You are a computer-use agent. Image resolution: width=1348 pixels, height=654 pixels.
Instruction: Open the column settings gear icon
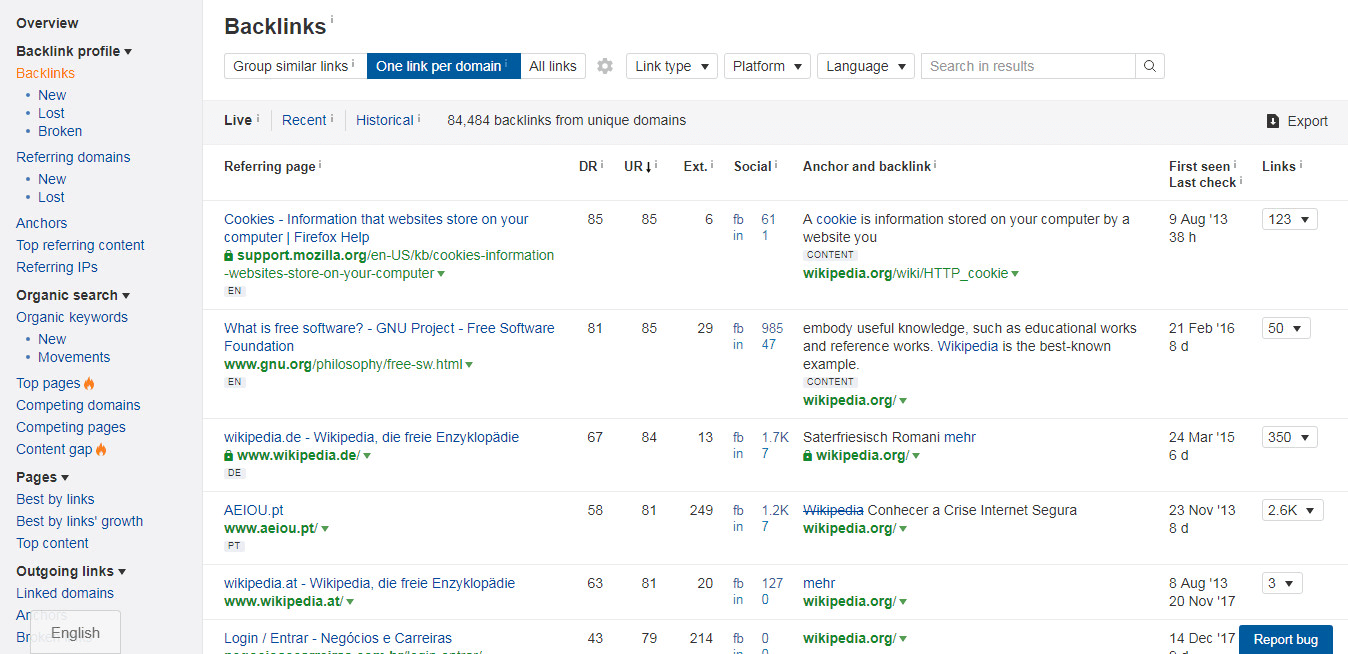point(605,65)
